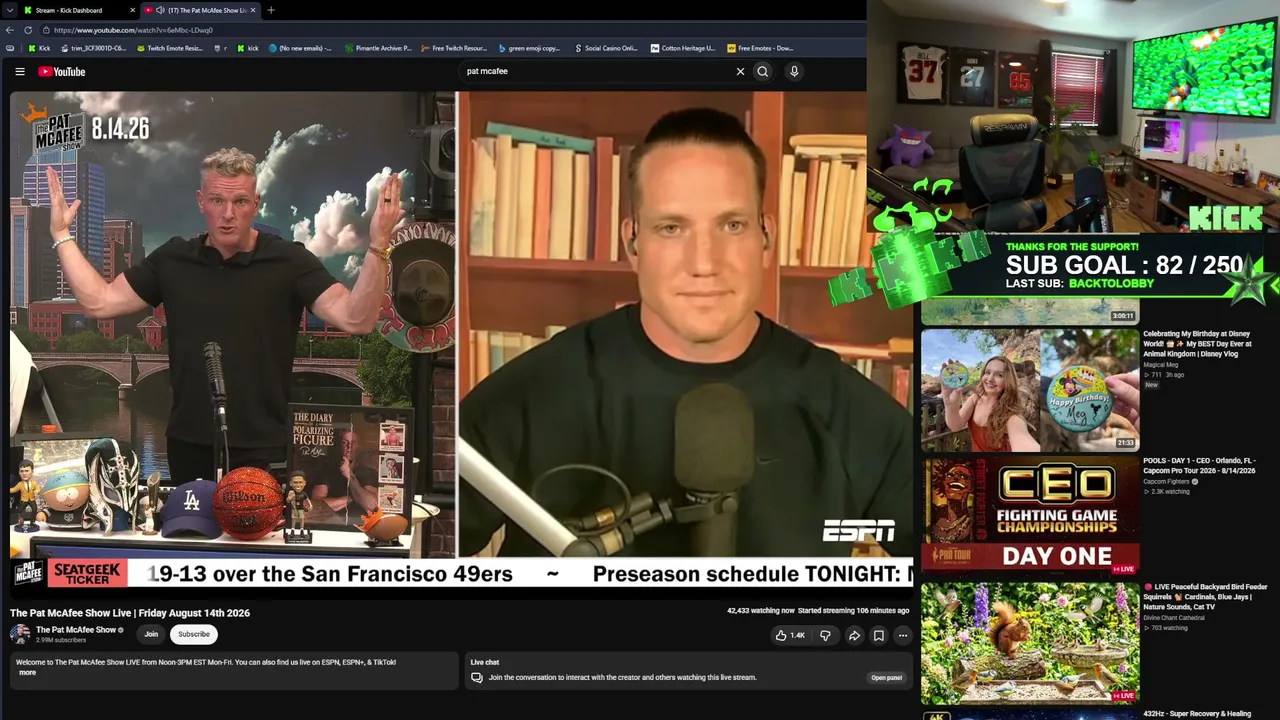Open the YouTube guide hamburger menu
Viewport: 1280px width, 720px height.
click(x=20, y=72)
